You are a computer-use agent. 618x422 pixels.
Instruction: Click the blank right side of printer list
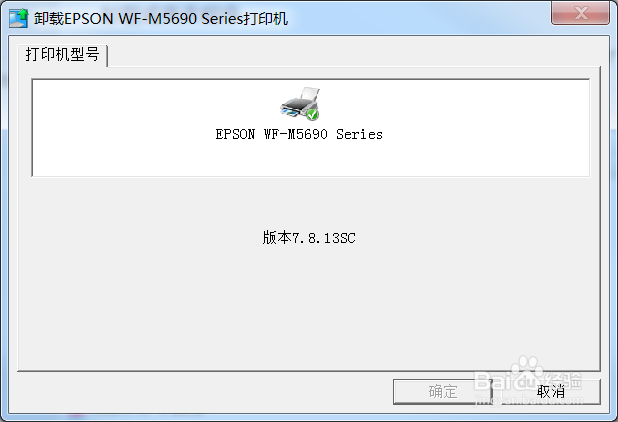[493, 128]
